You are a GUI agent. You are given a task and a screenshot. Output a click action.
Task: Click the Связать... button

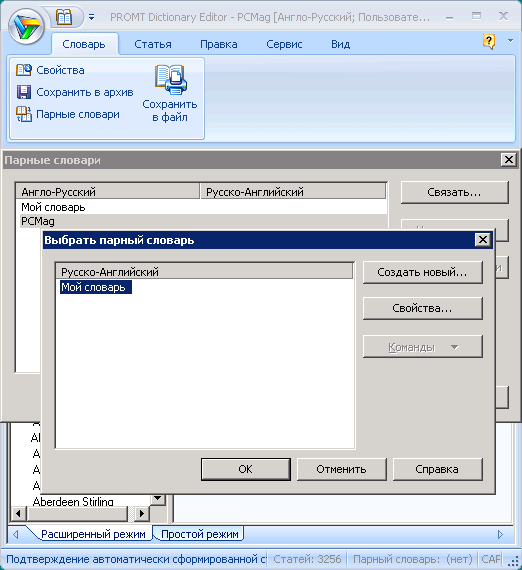pos(454,192)
